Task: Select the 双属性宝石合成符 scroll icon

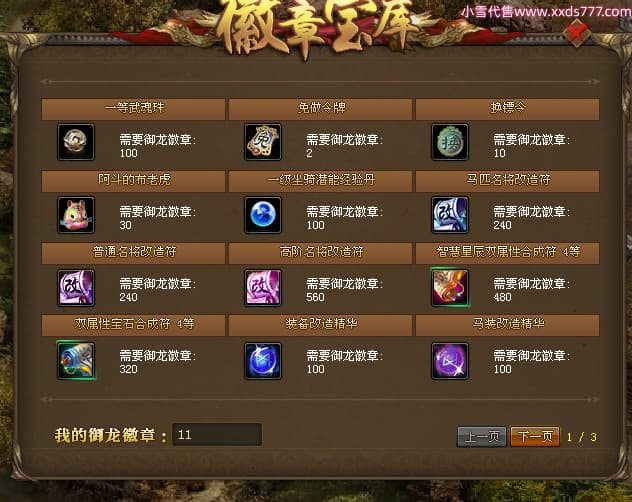Action: [x=76, y=360]
